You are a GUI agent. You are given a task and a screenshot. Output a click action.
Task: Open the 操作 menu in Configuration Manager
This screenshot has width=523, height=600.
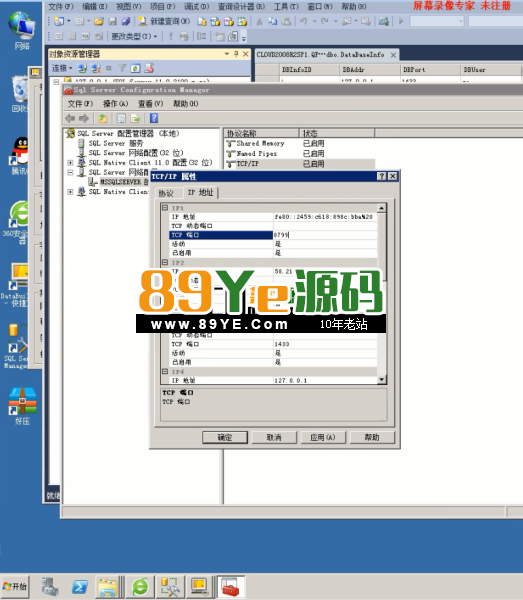coord(115,104)
